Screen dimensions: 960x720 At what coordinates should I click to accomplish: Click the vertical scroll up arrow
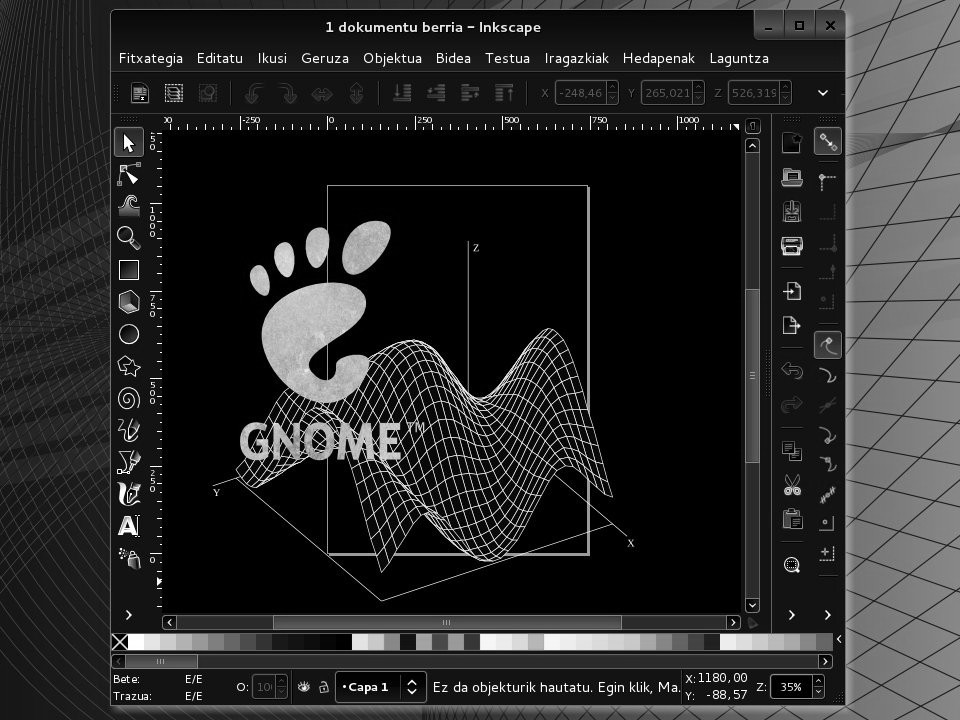coord(752,146)
